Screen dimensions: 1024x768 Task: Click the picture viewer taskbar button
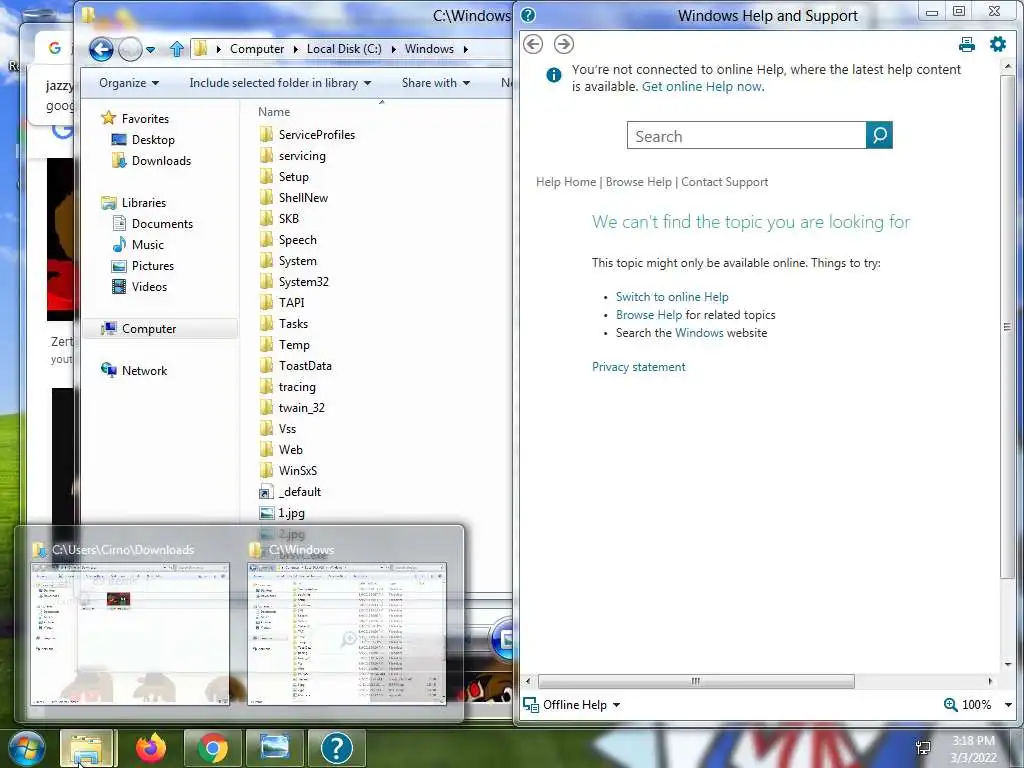[x=274, y=748]
